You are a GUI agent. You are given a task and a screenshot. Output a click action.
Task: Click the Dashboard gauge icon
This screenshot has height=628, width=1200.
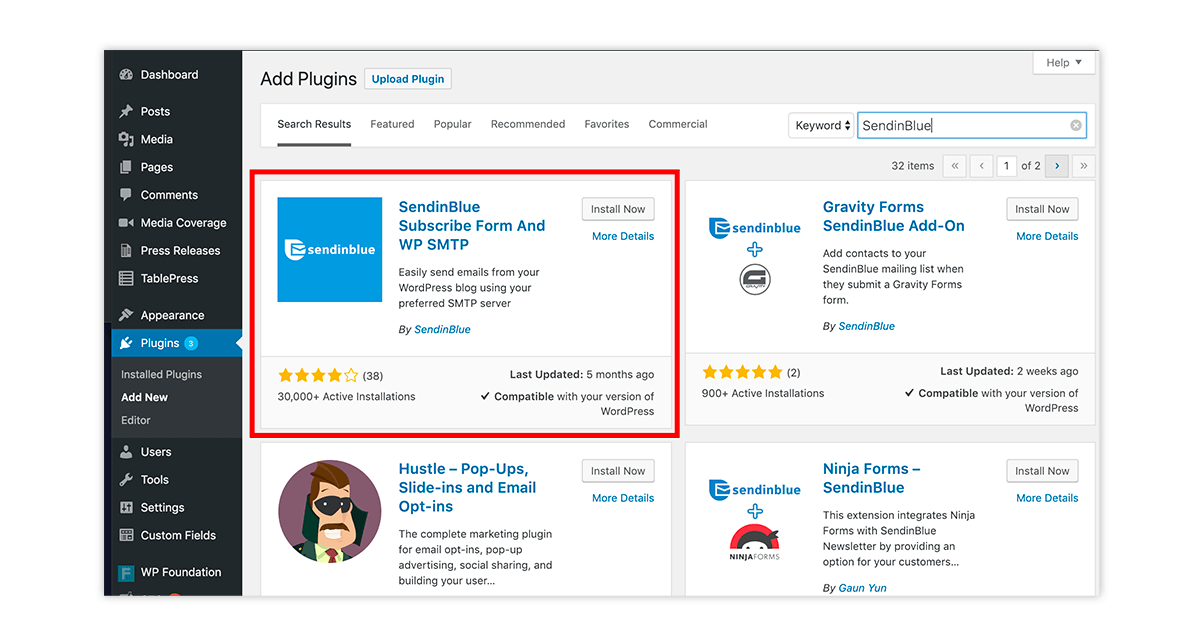[126, 75]
